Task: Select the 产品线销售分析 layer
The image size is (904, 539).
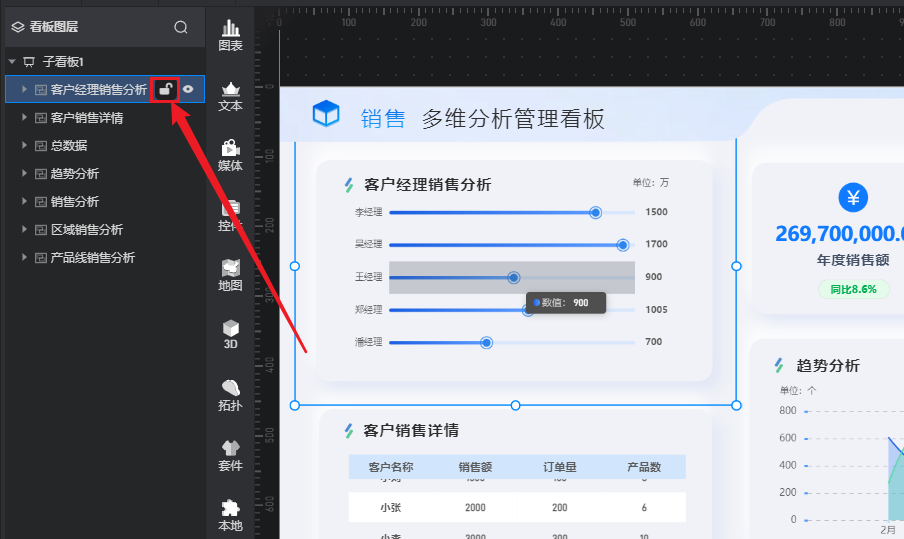Action: tap(105, 257)
